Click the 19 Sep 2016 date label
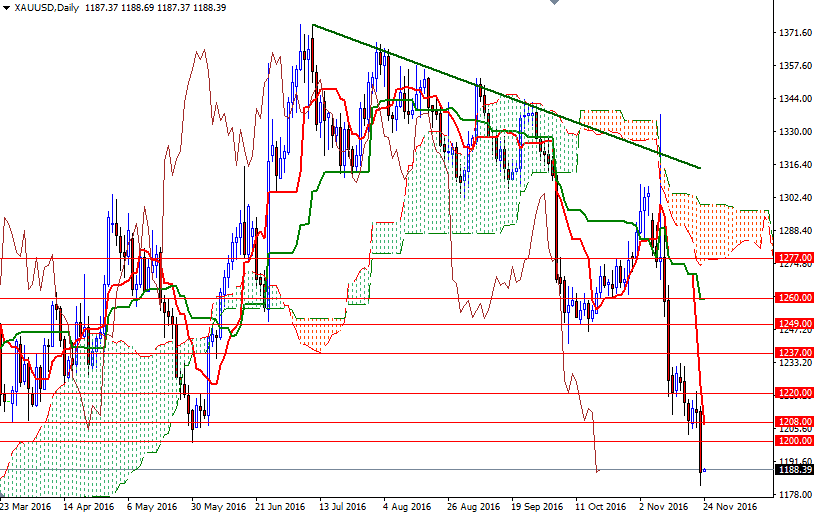The height and width of the screenshot is (514, 814). pos(538,506)
